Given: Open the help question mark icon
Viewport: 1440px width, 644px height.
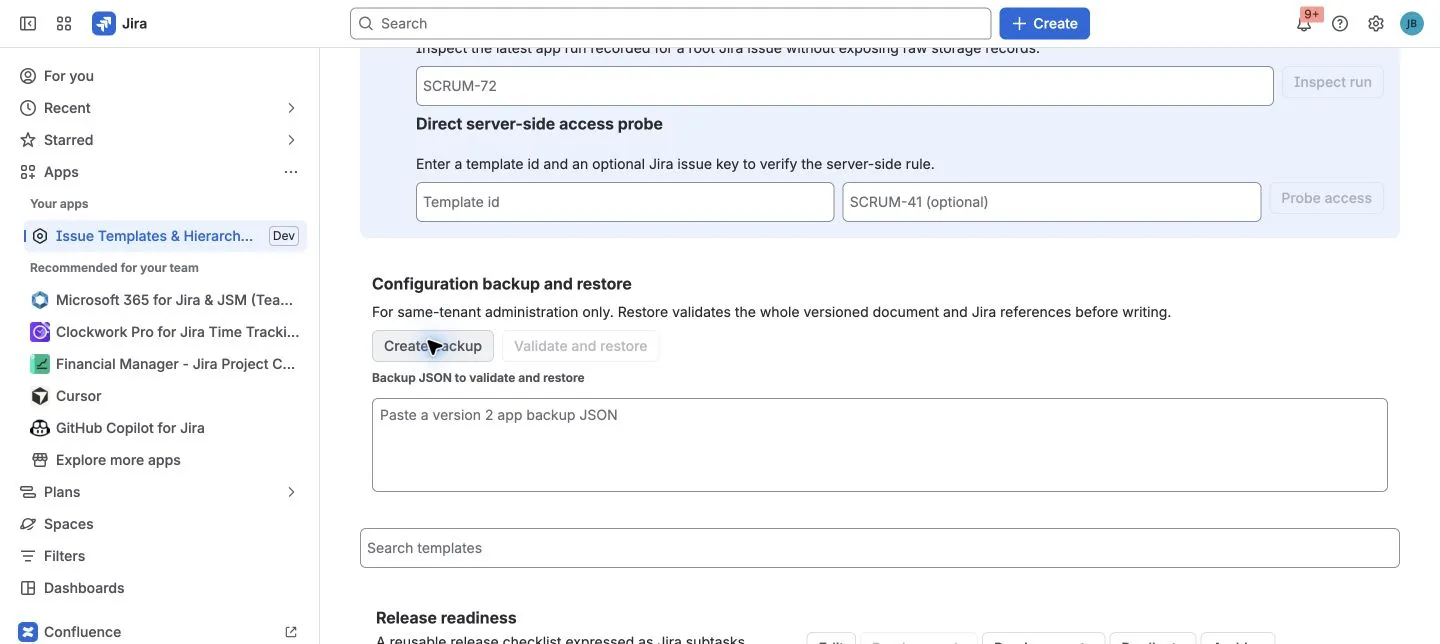Looking at the screenshot, I should (x=1340, y=23).
